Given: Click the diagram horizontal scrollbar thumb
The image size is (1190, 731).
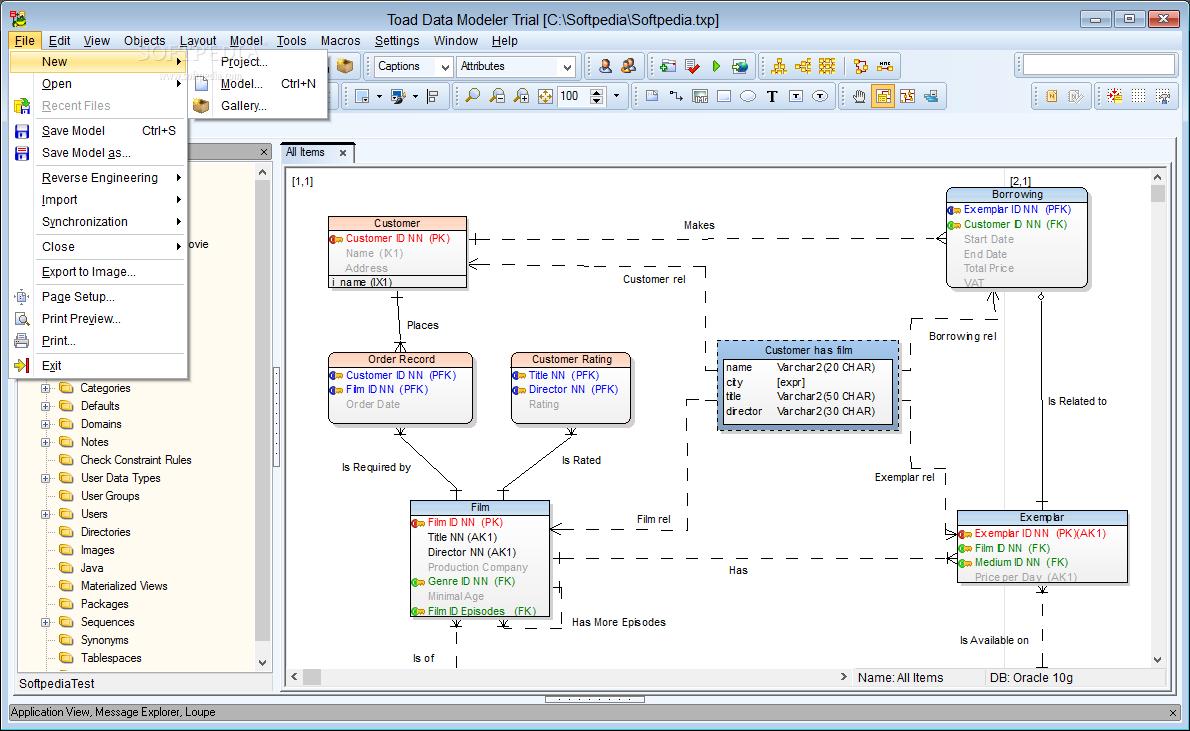Looking at the screenshot, I should click(311, 676).
